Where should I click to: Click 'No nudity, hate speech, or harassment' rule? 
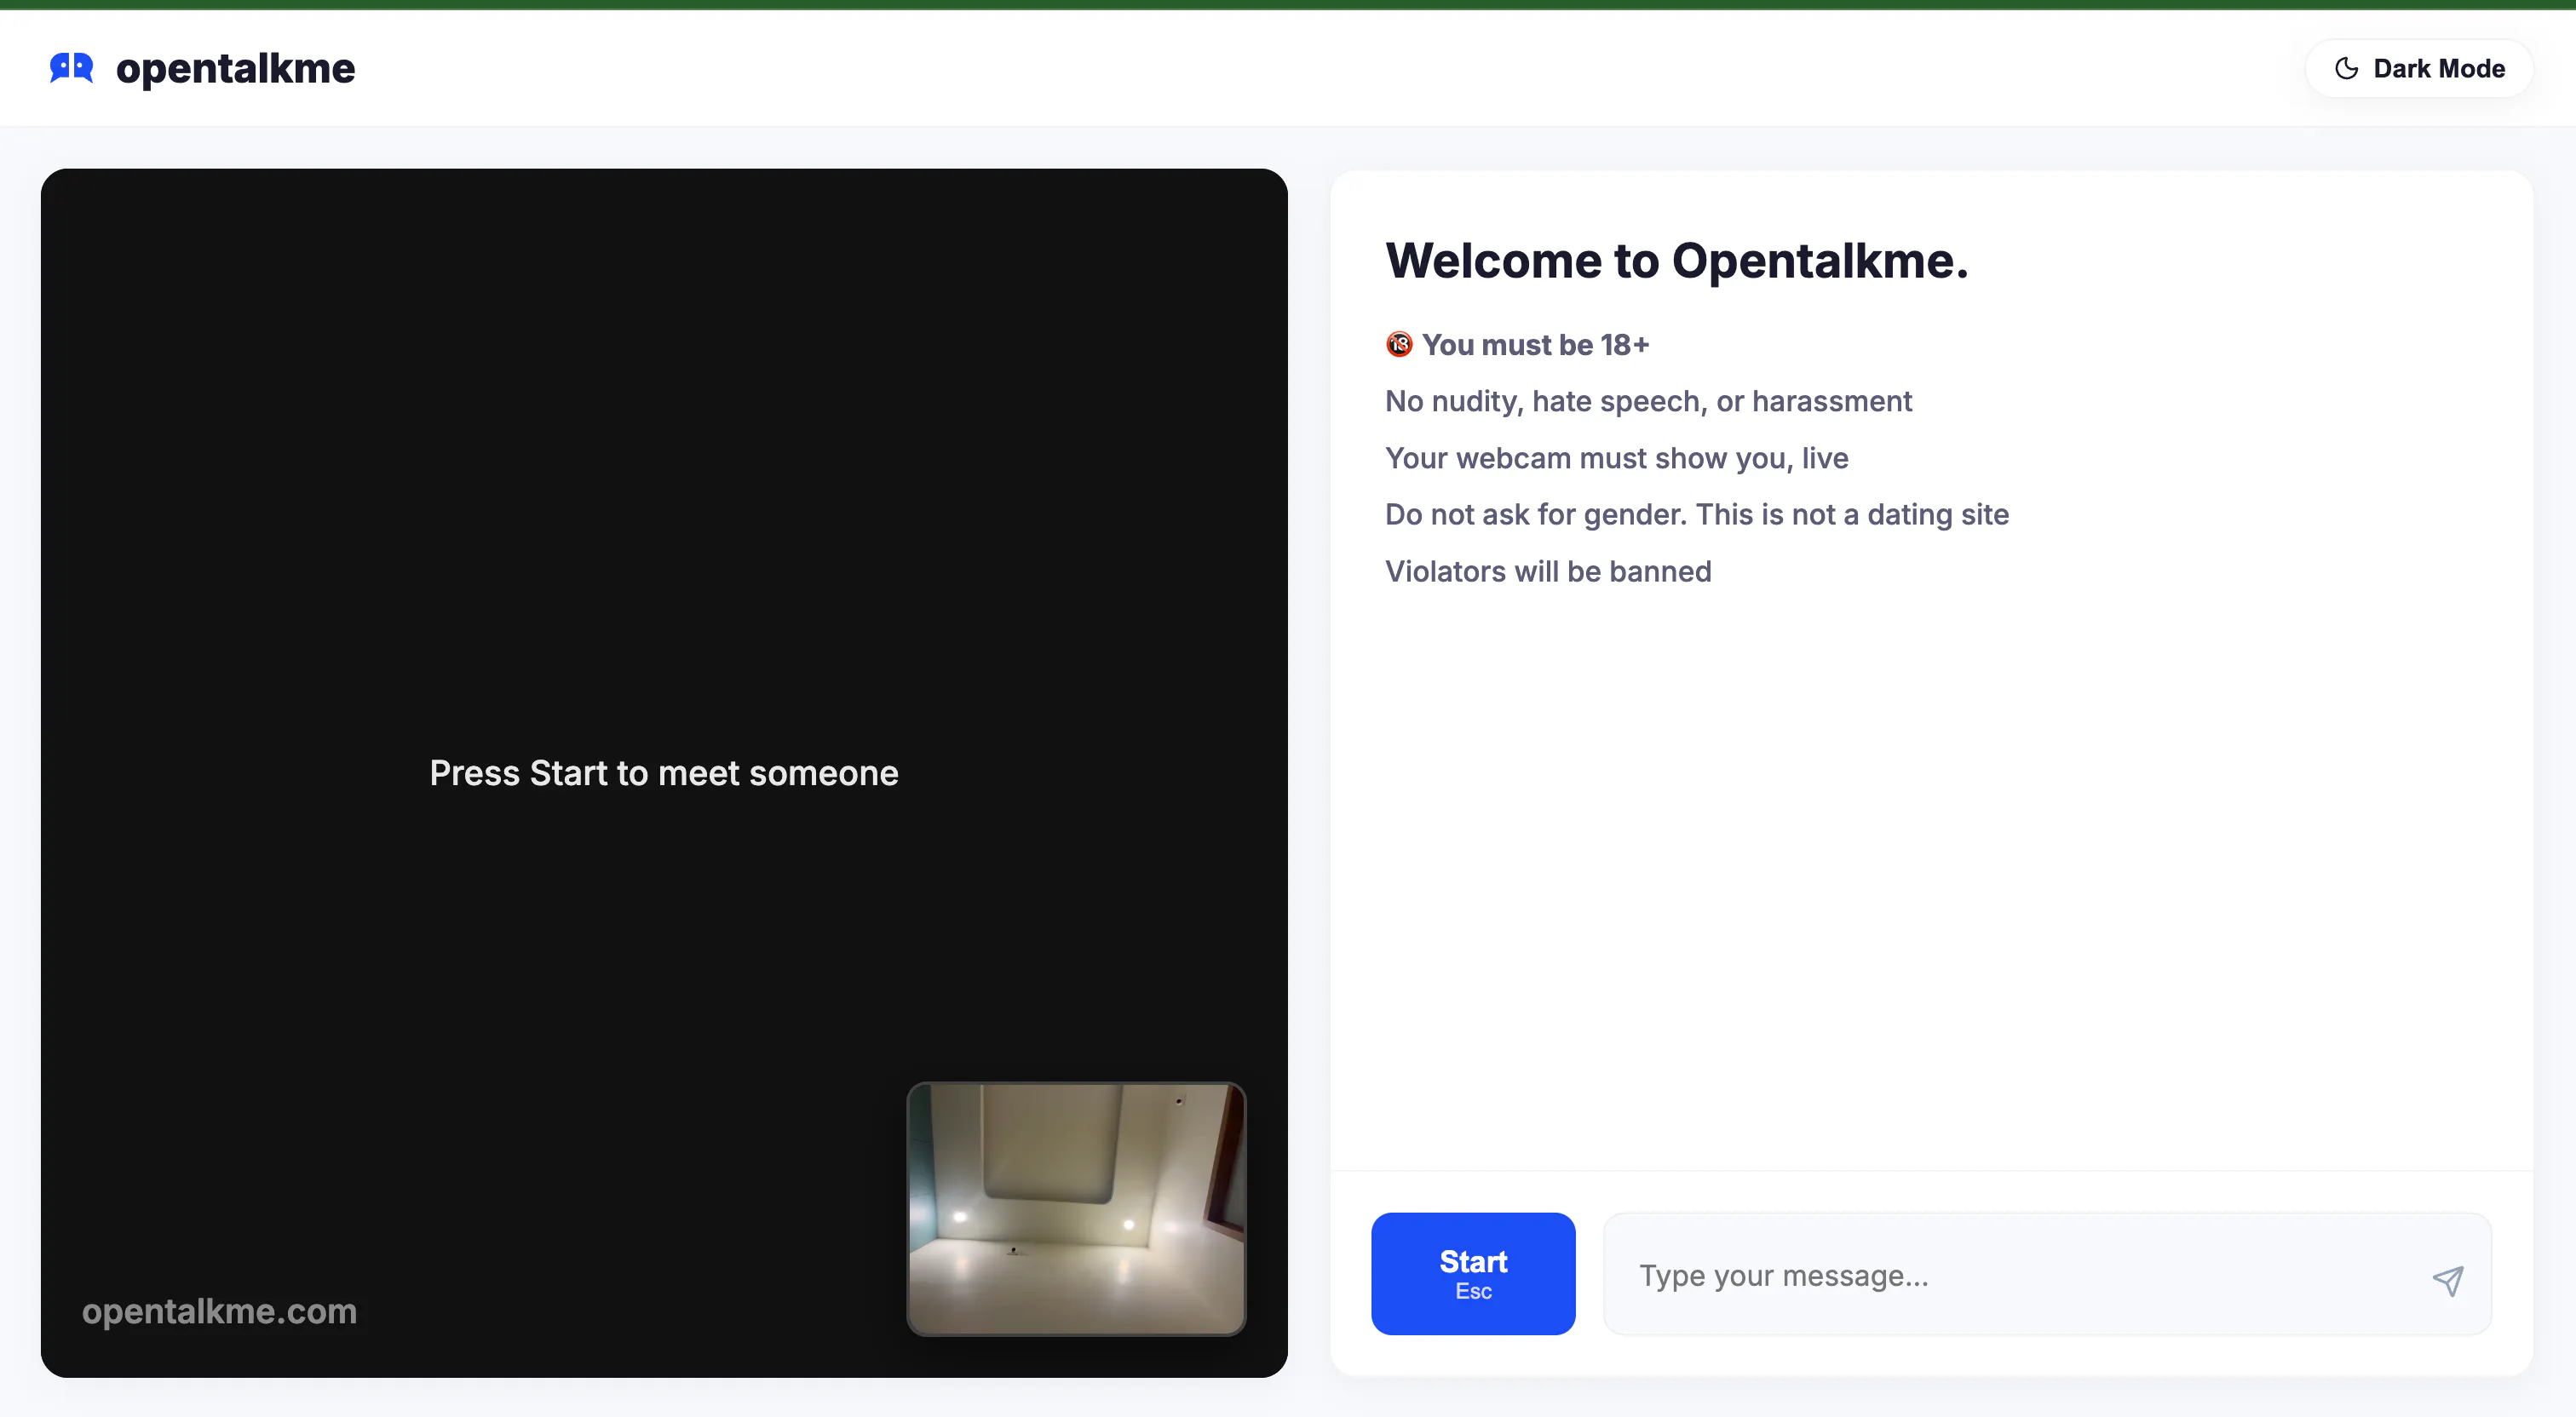point(1648,401)
